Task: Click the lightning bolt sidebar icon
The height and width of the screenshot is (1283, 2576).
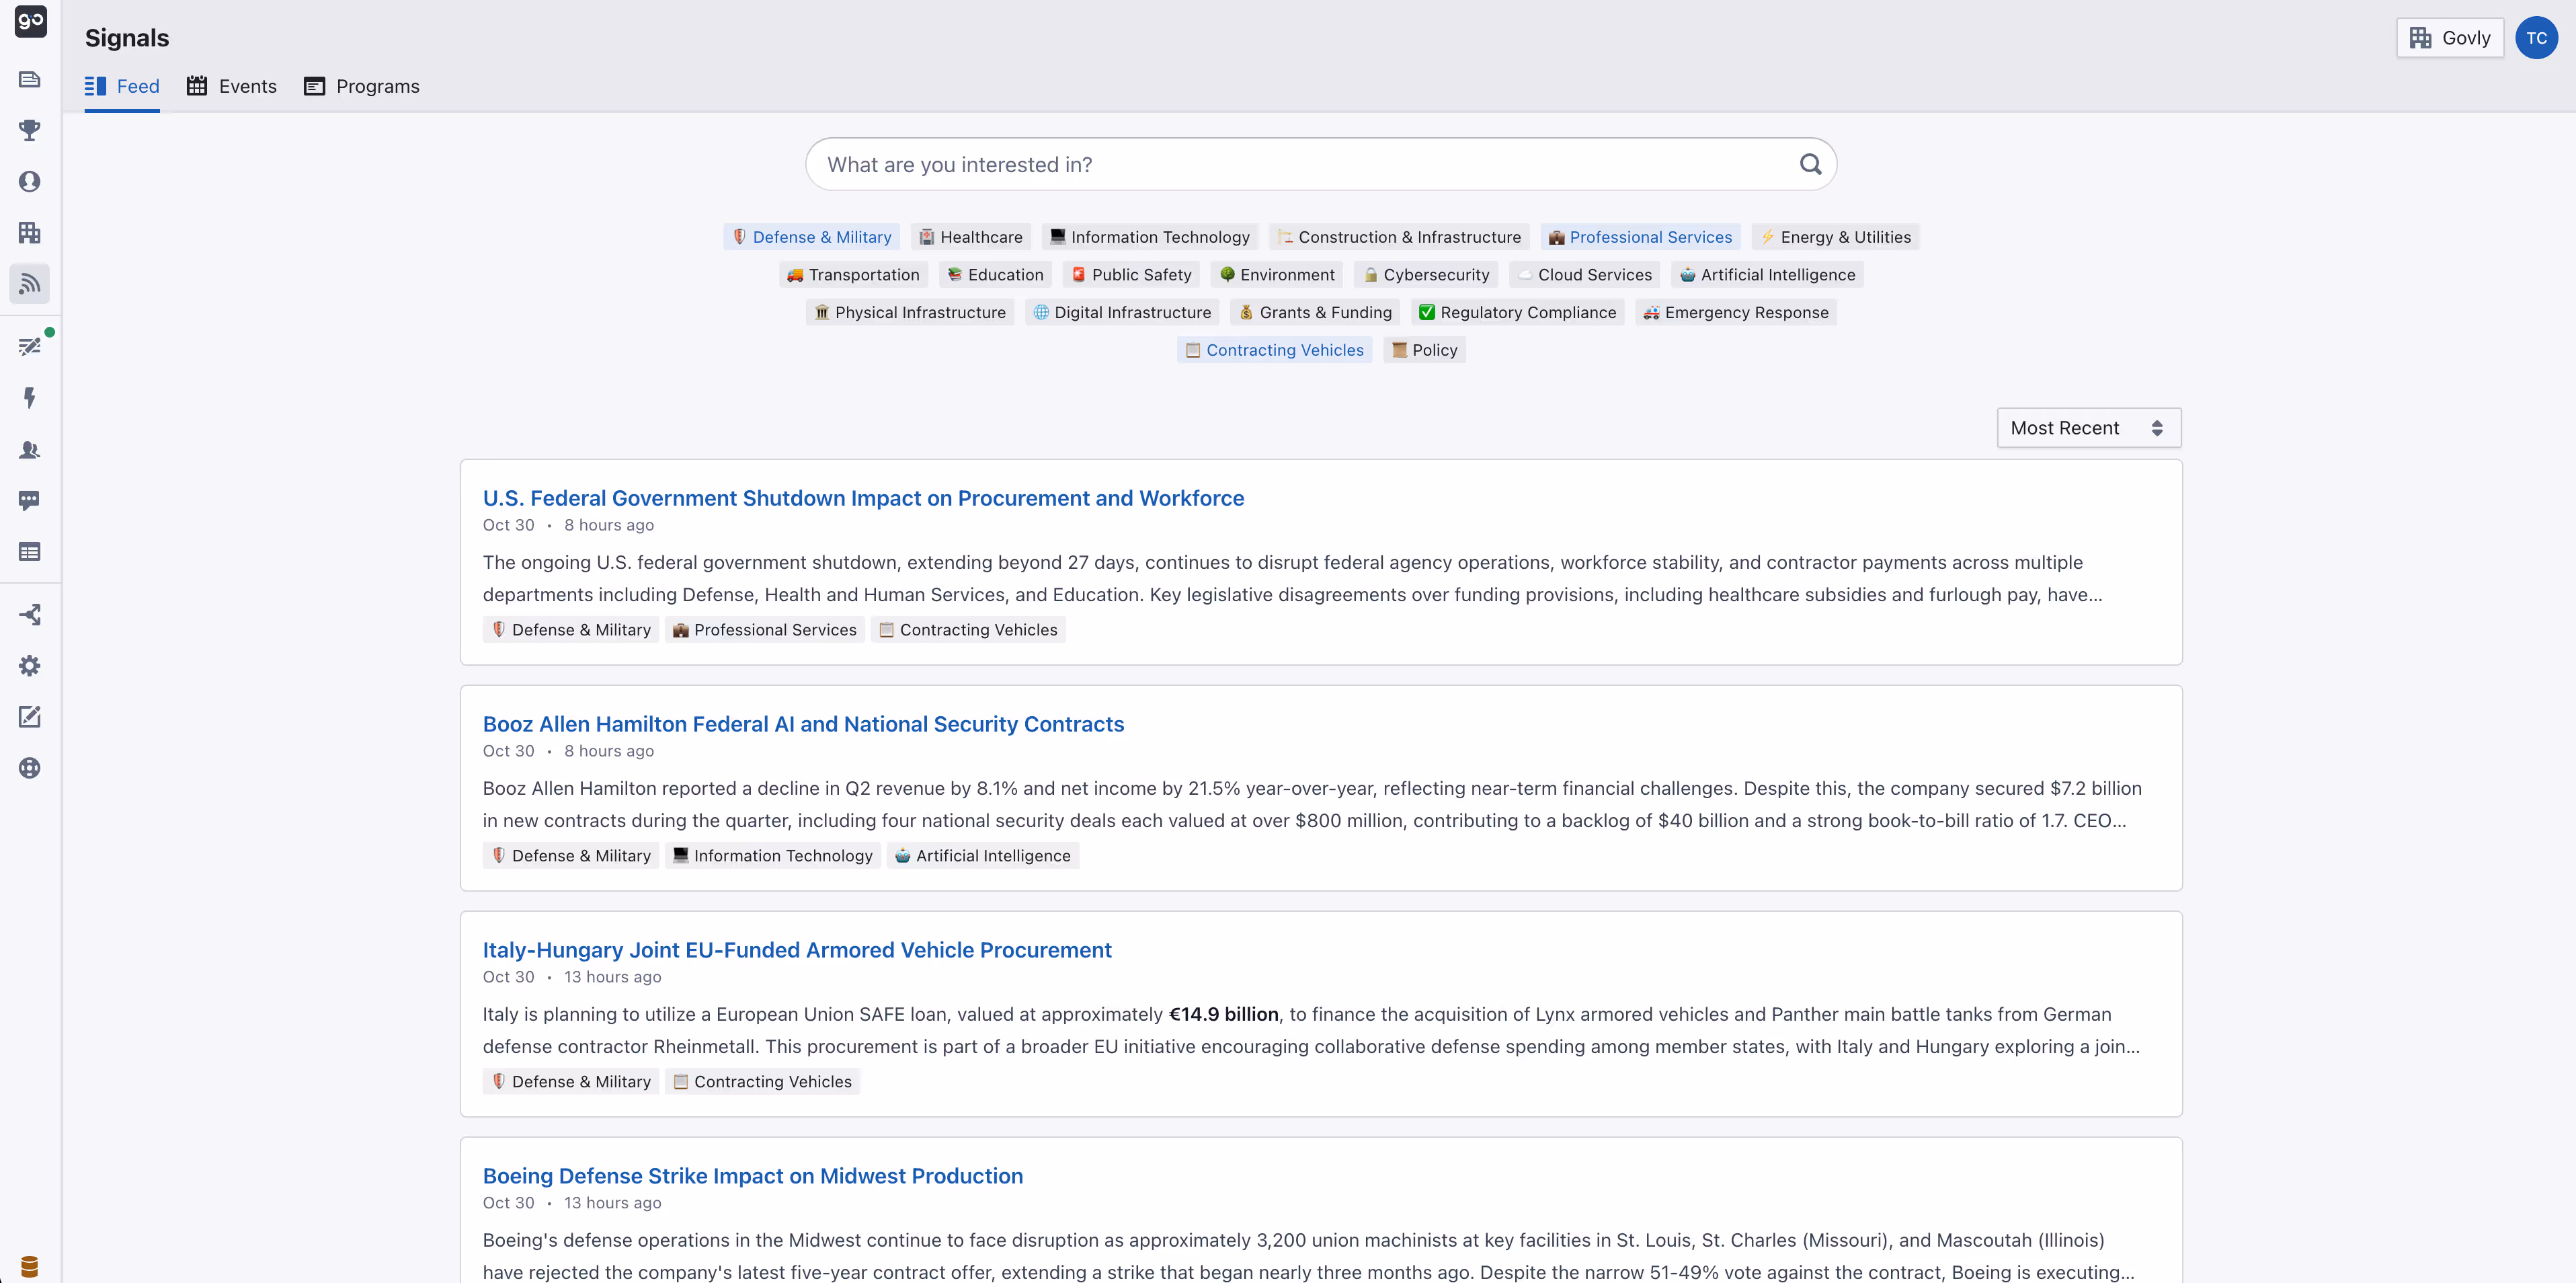Action: pyautogui.click(x=30, y=398)
